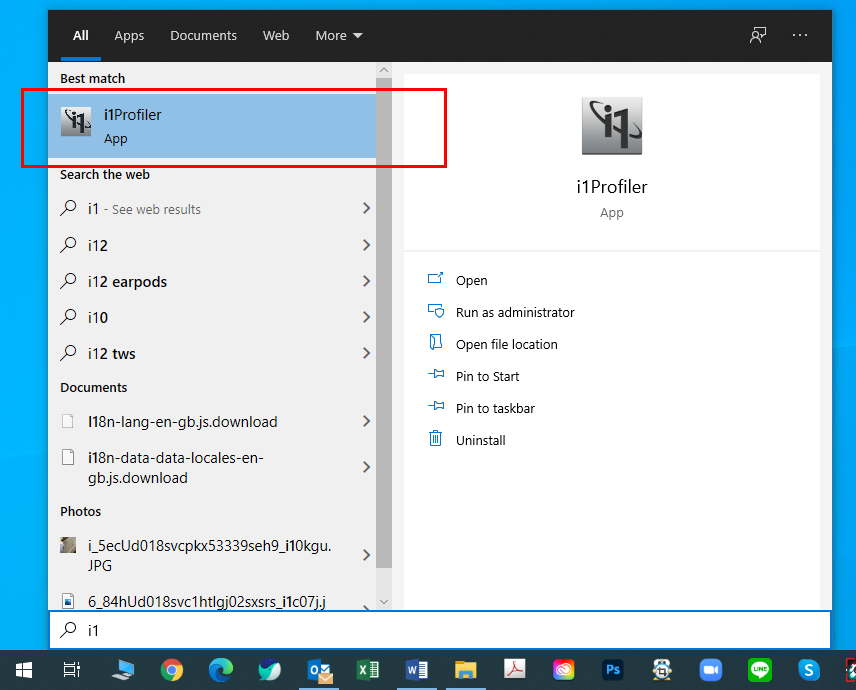Open LINE messenger from the taskbar
This screenshot has width=856, height=690.
pos(760,670)
